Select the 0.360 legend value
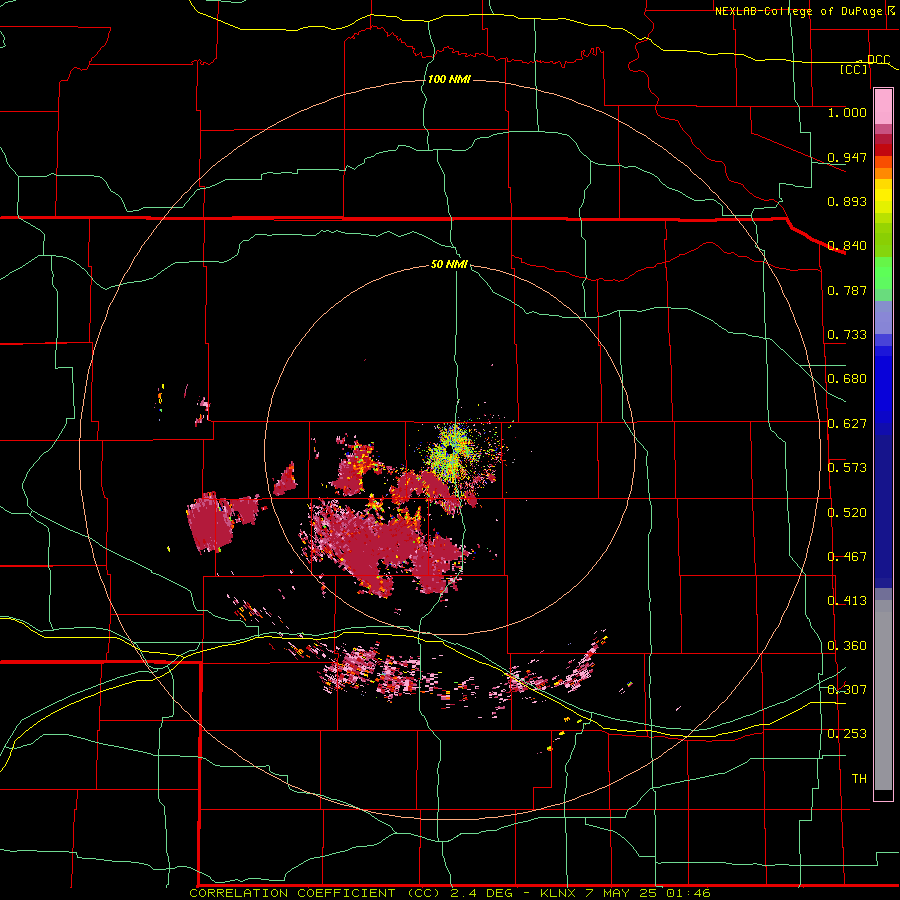900x900 pixels. click(847, 646)
